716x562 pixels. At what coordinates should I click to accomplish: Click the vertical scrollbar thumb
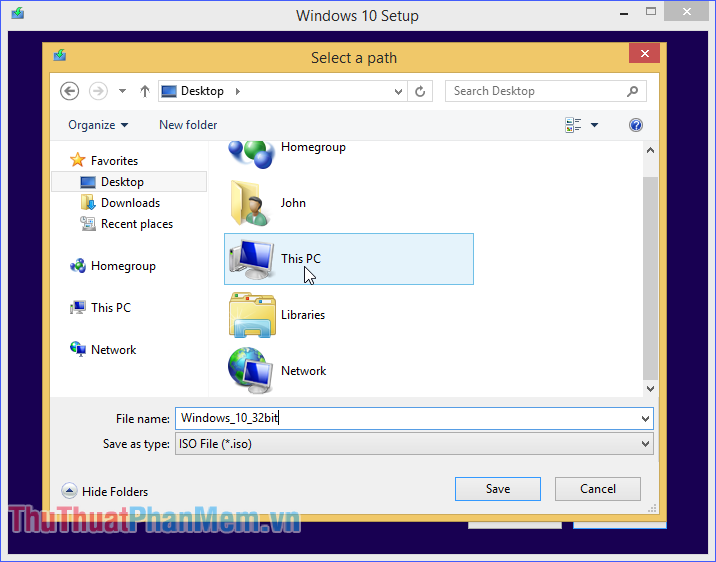pos(650,278)
